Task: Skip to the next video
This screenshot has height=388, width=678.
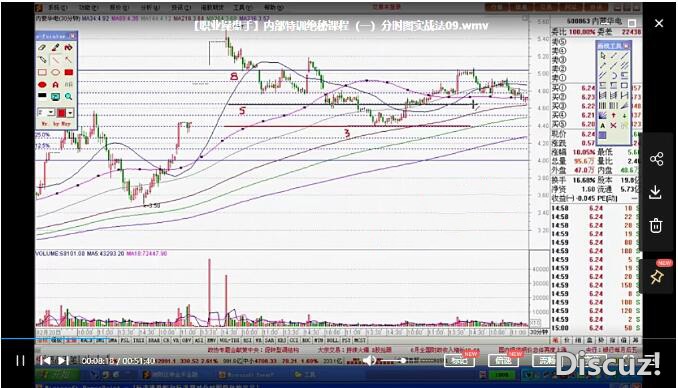Action: (x=63, y=360)
